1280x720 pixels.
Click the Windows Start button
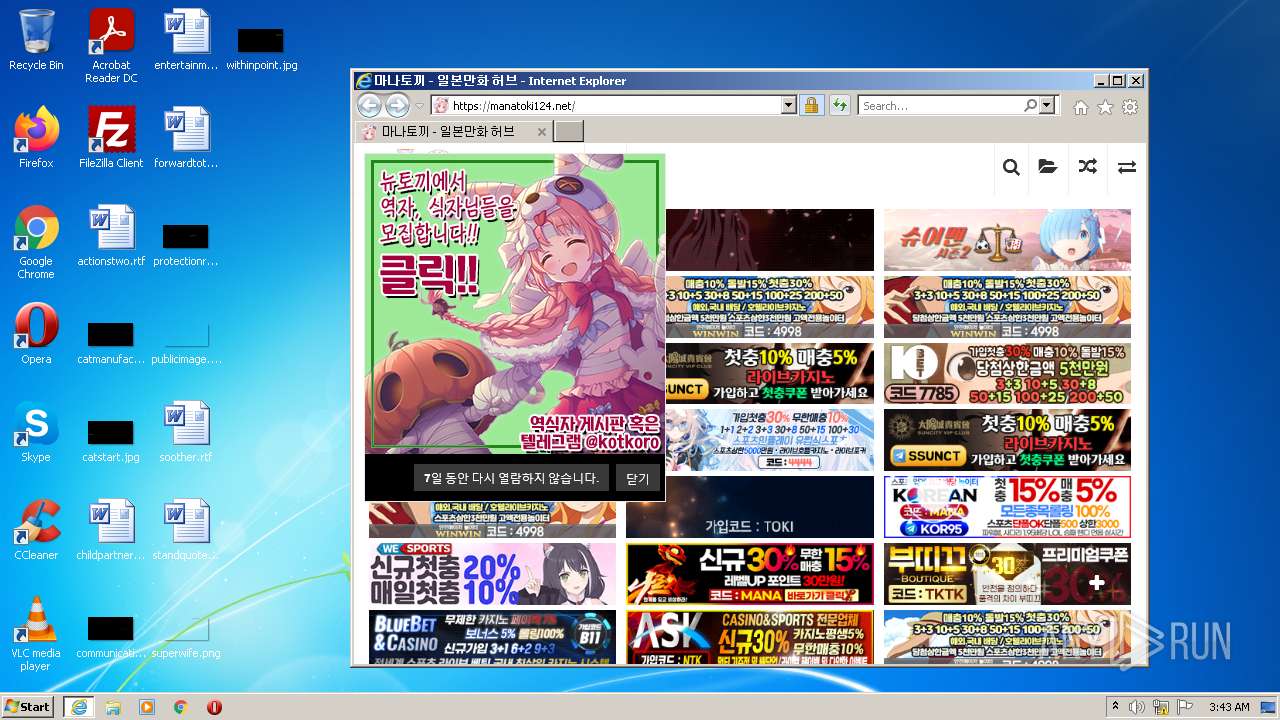28,706
